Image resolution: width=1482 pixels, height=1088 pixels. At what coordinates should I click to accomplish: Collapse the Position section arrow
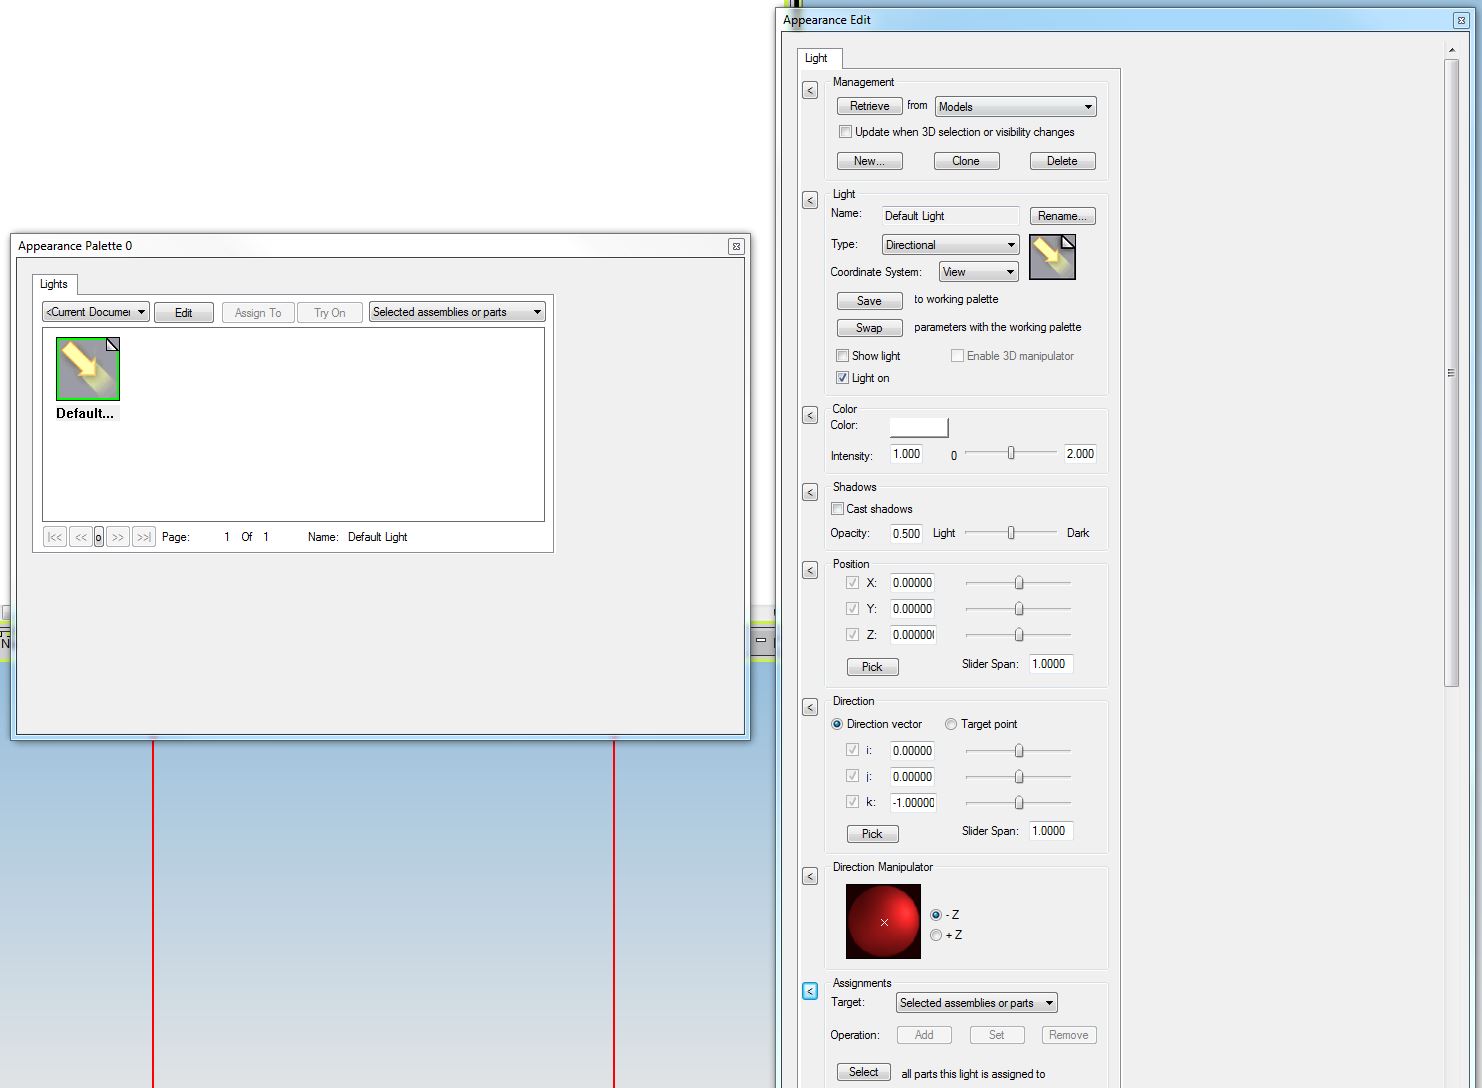[x=810, y=570]
